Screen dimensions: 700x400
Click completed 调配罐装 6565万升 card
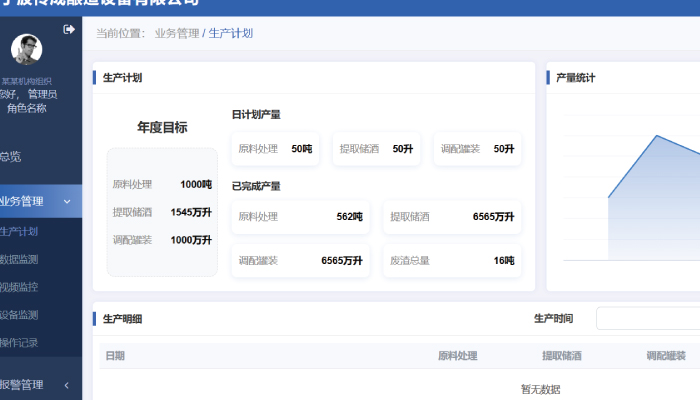pyautogui.click(x=300, y=261)
